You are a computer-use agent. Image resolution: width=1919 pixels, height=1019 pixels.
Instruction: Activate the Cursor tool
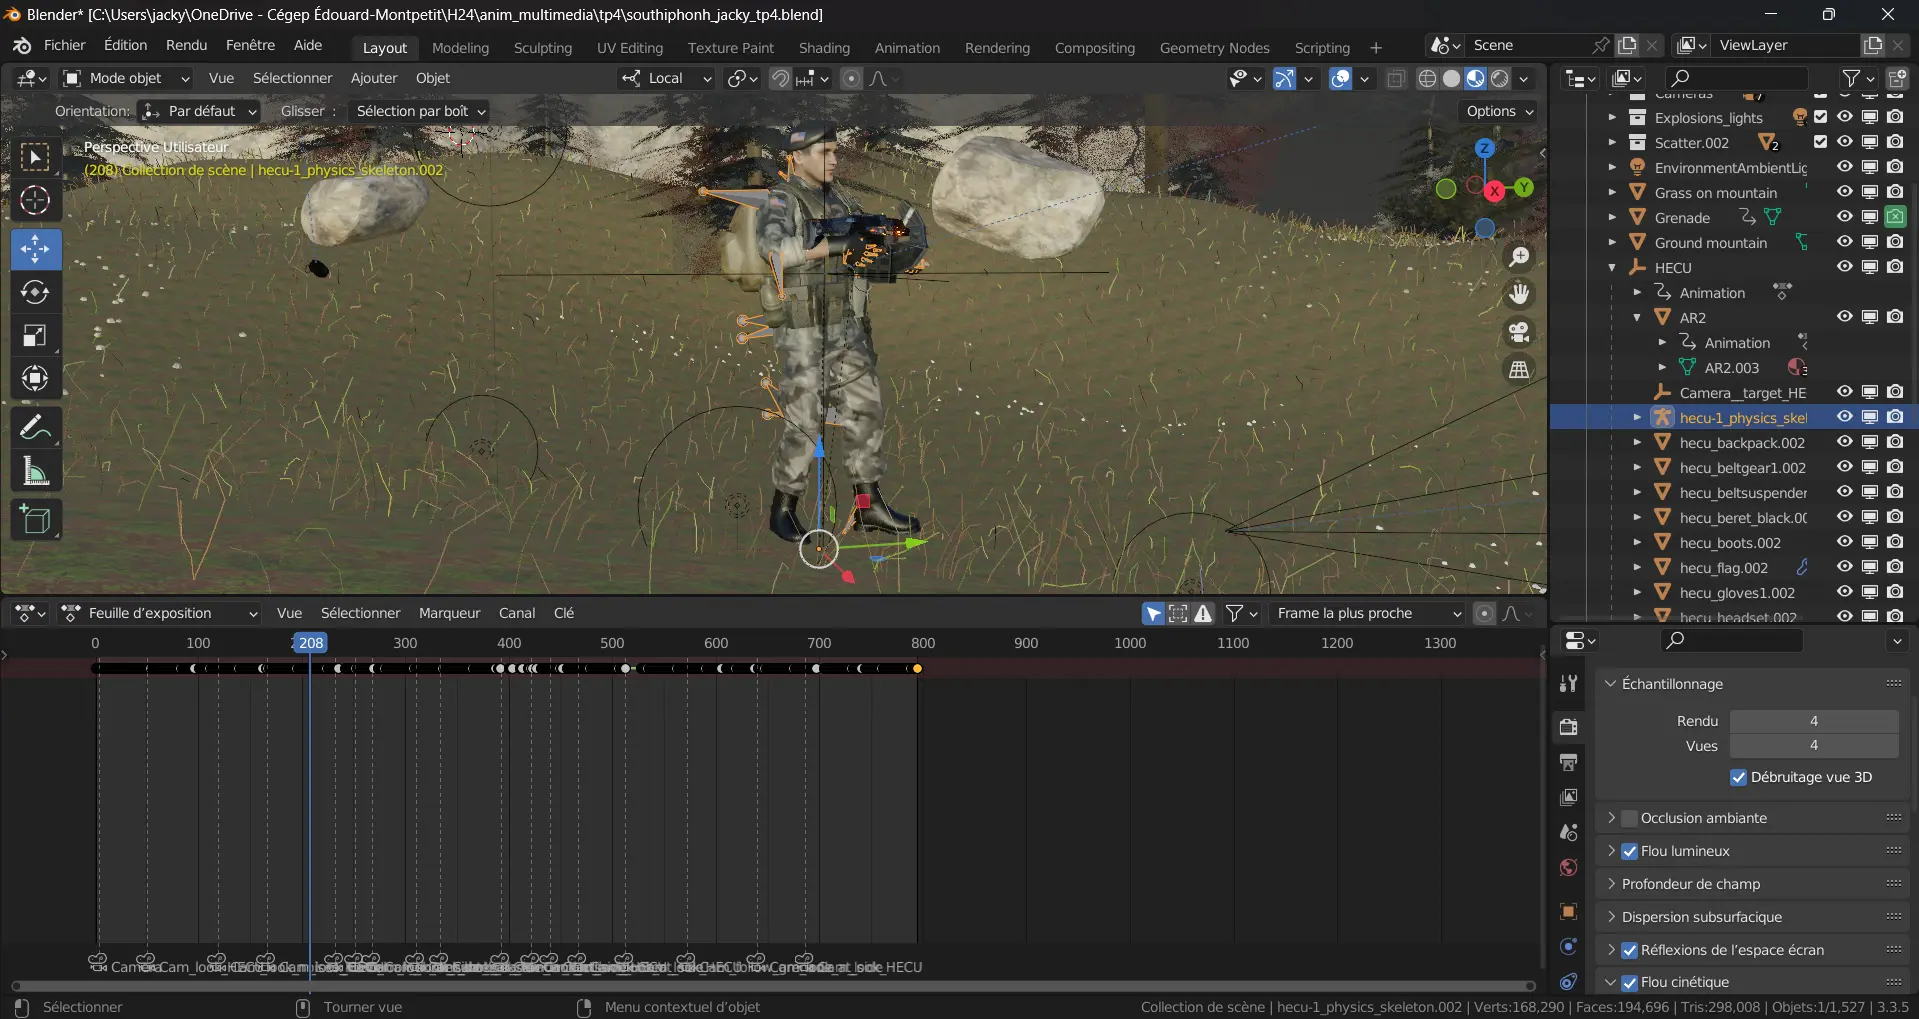pos(35,201)
